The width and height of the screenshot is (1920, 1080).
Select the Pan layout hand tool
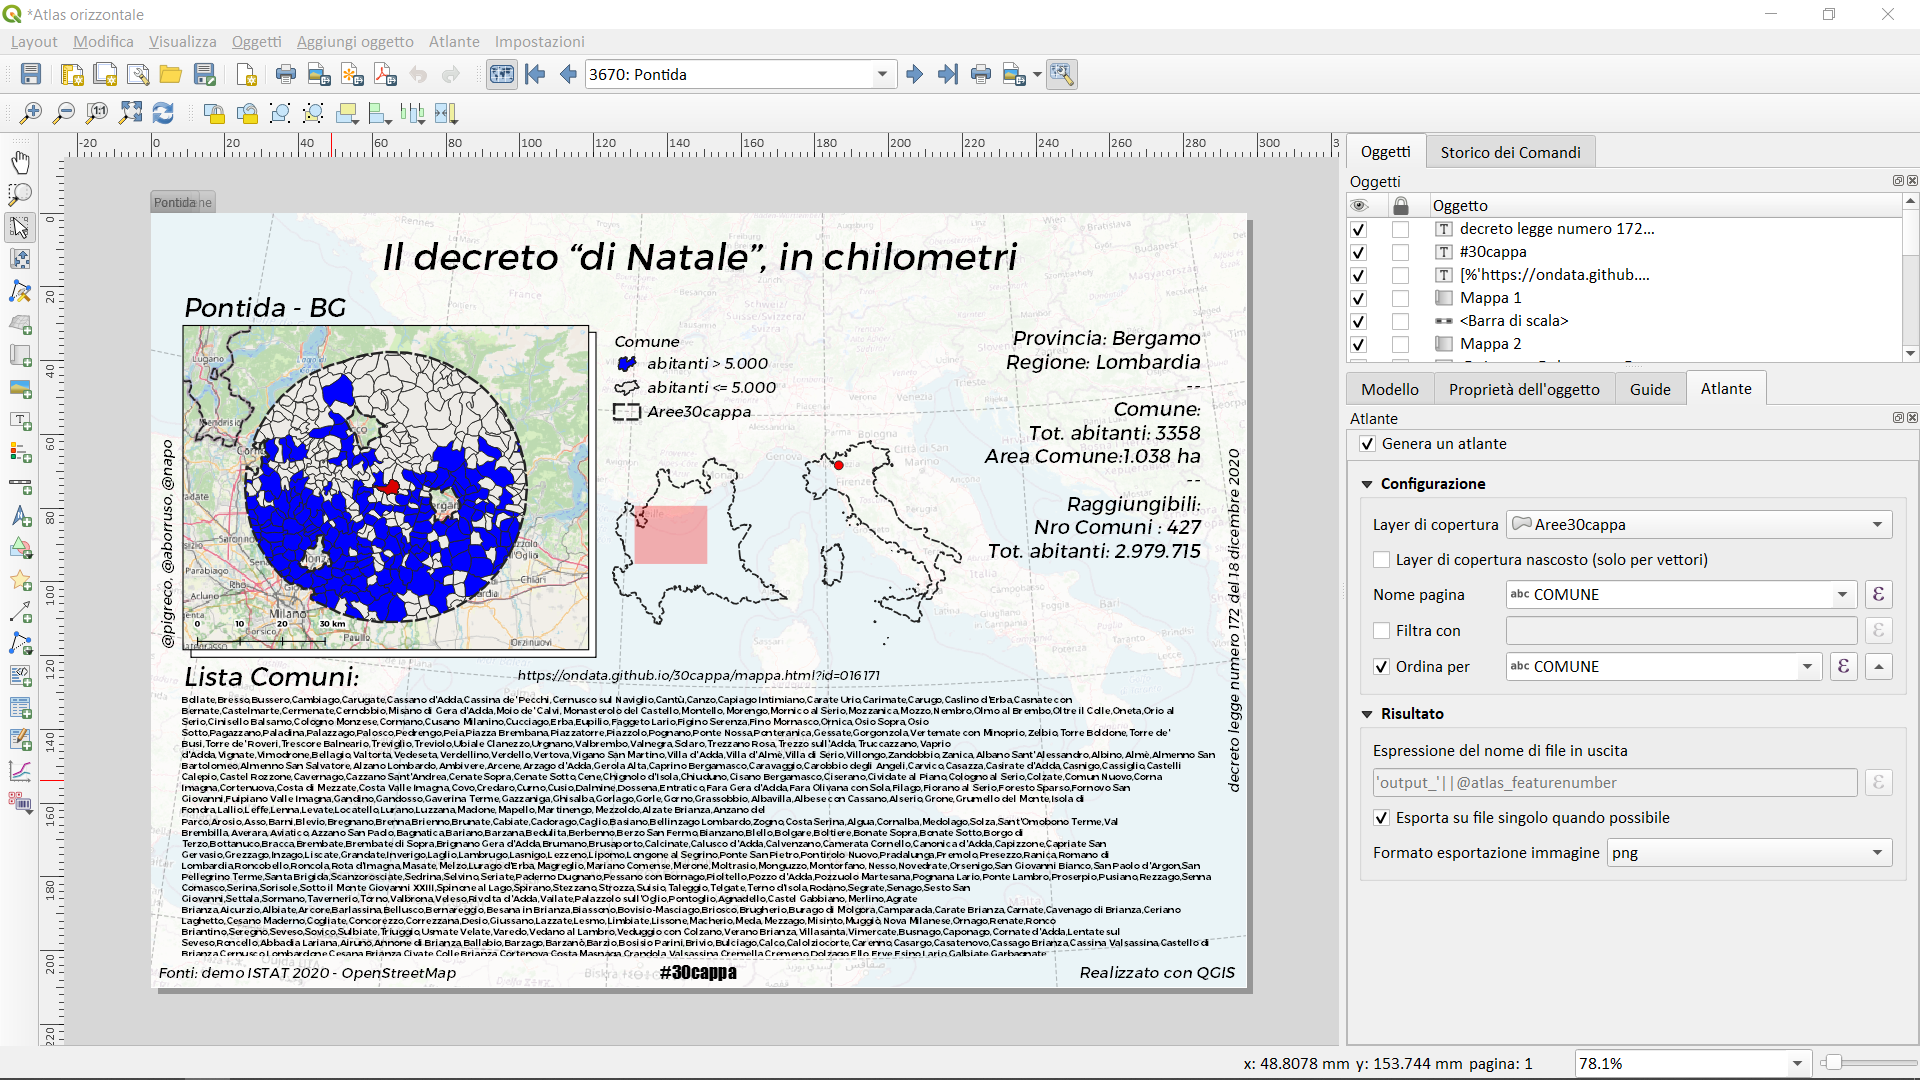(x=20, y=162)
